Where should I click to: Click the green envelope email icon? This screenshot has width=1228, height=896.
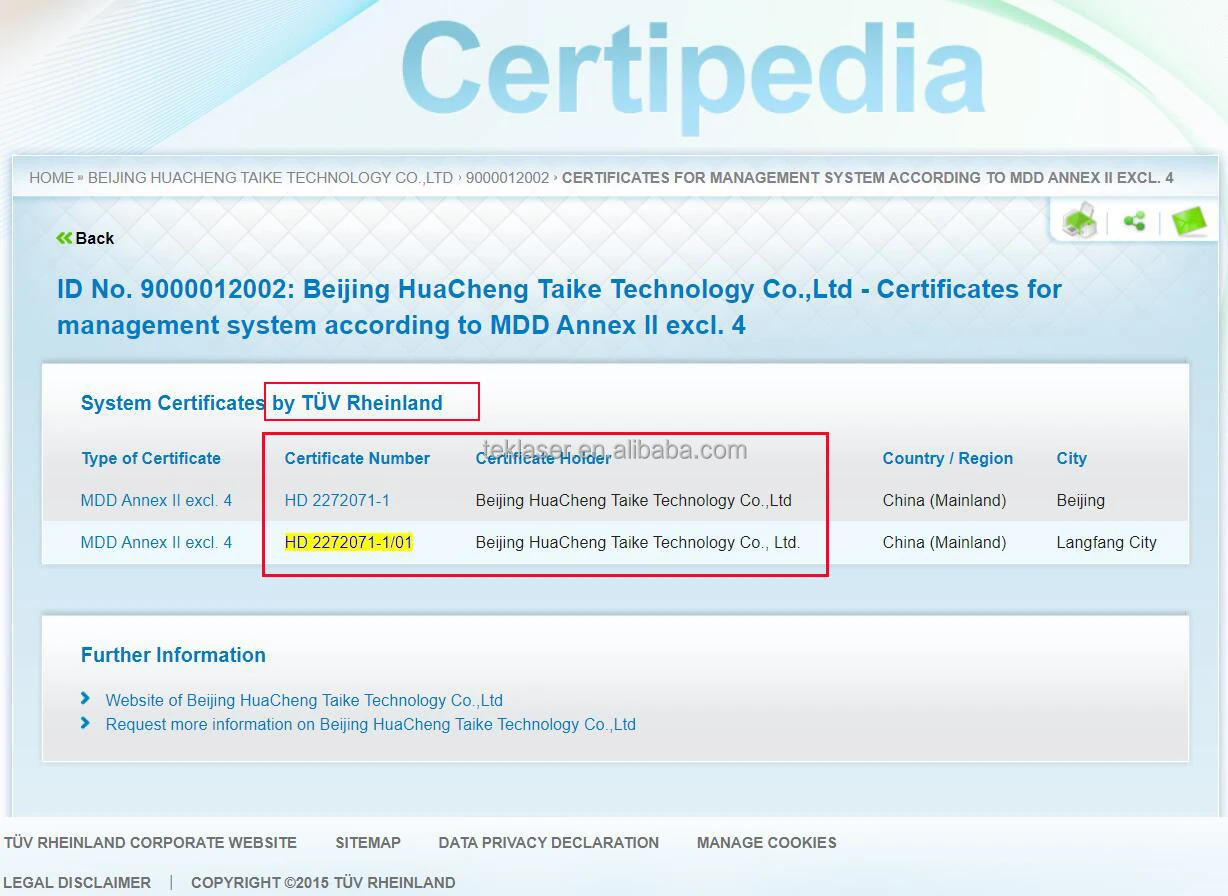(x=1189, y=221)
